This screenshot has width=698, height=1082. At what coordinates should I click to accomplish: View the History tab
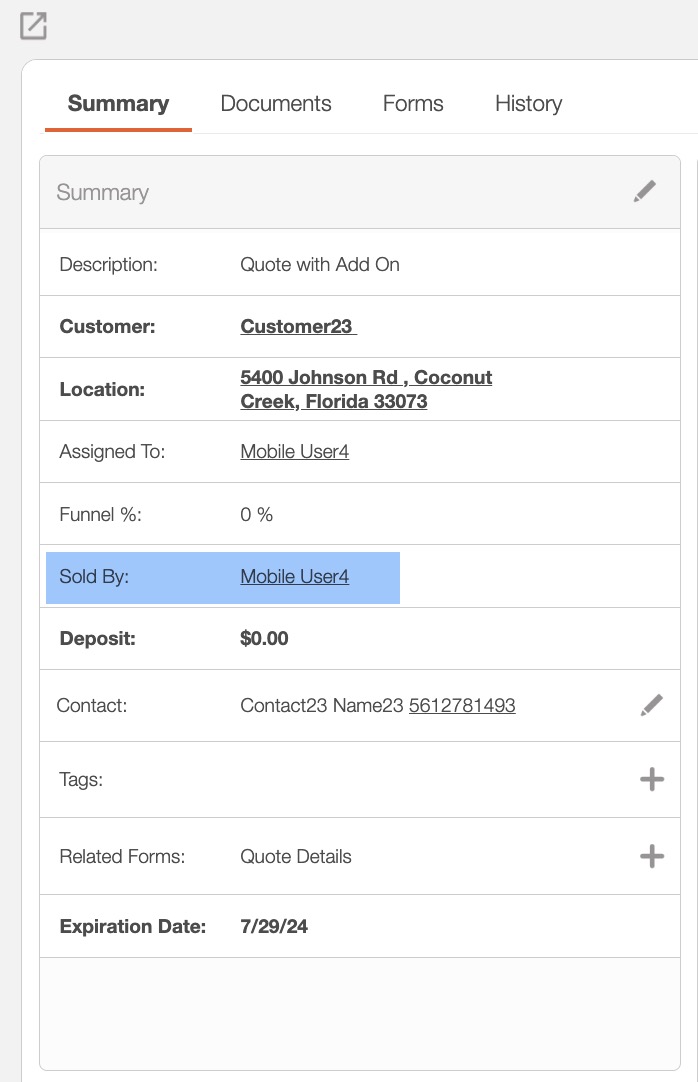[x=528, y=104]
